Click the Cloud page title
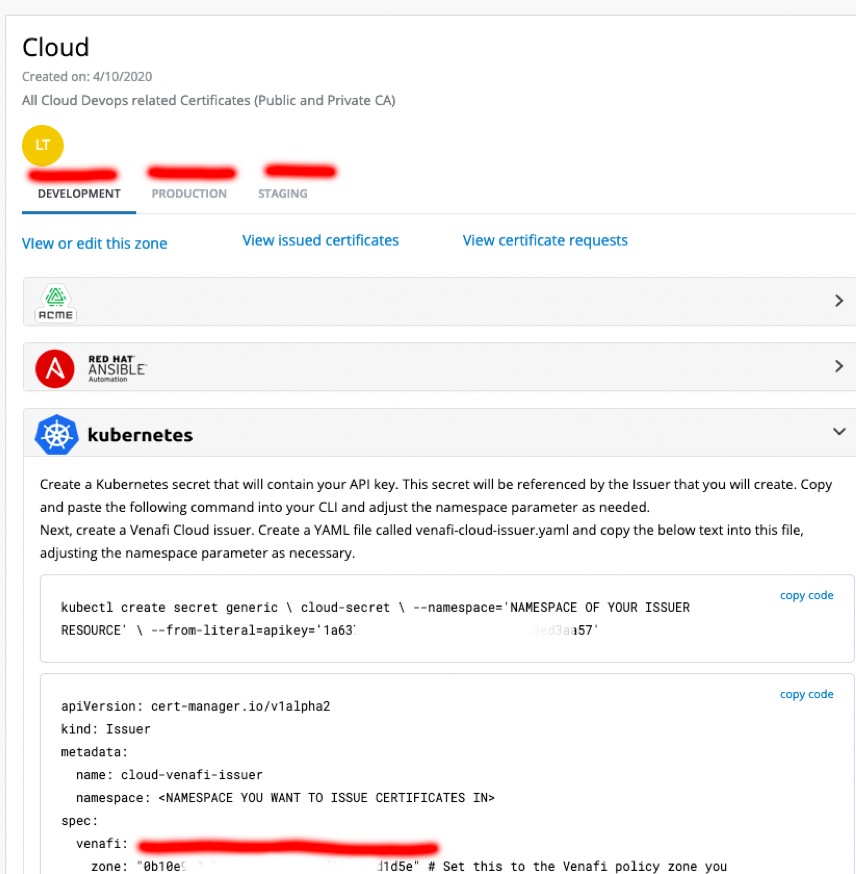Viewport: 856px width, 874px height. pyautogui.click(x=56, y=47)
